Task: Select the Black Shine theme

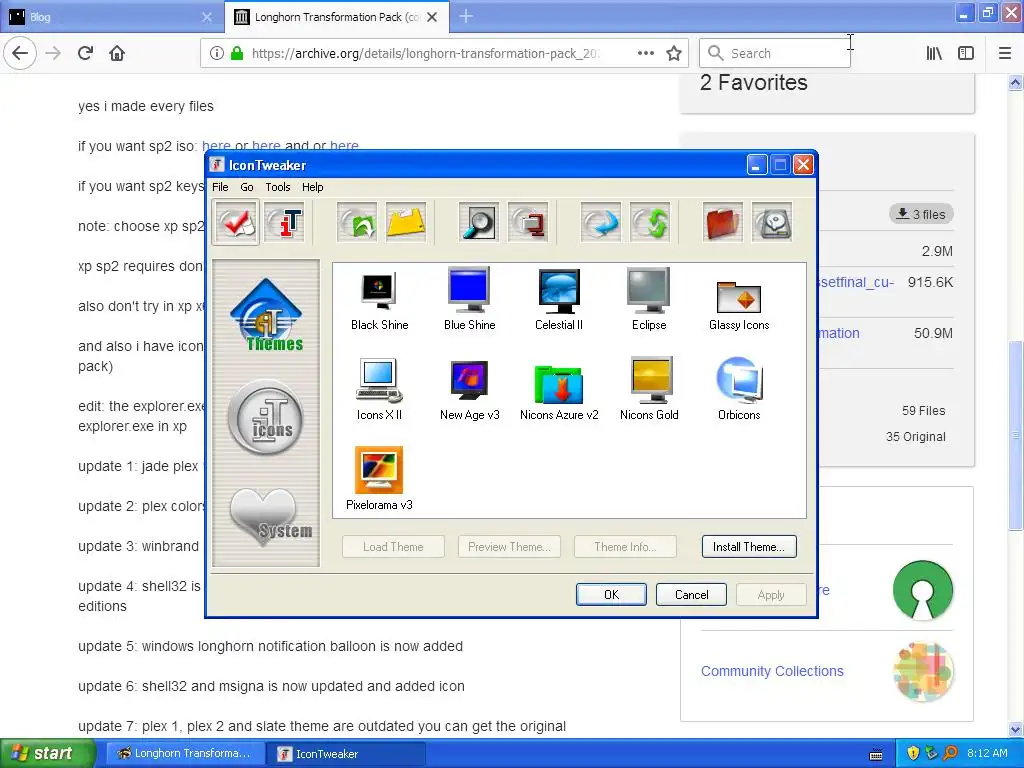Action: (x=379, y=301)
